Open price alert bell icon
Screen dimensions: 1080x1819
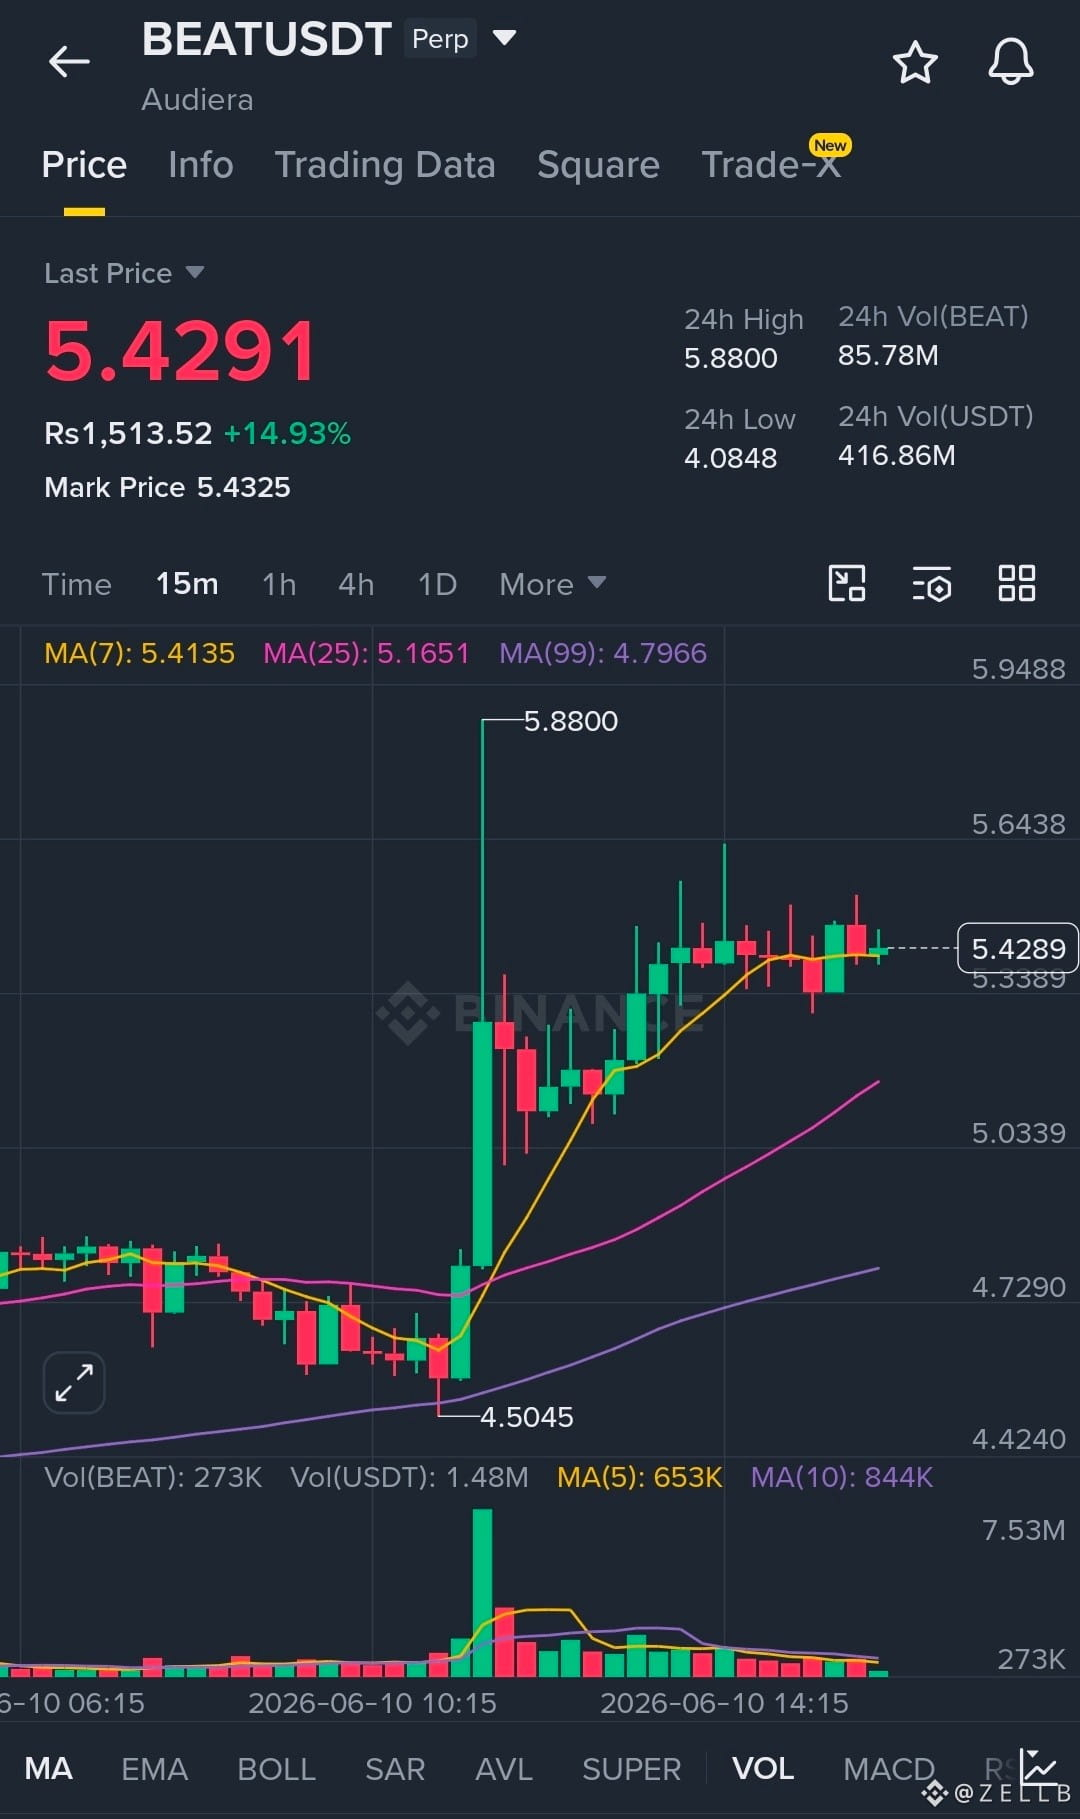pos(1011,62)
